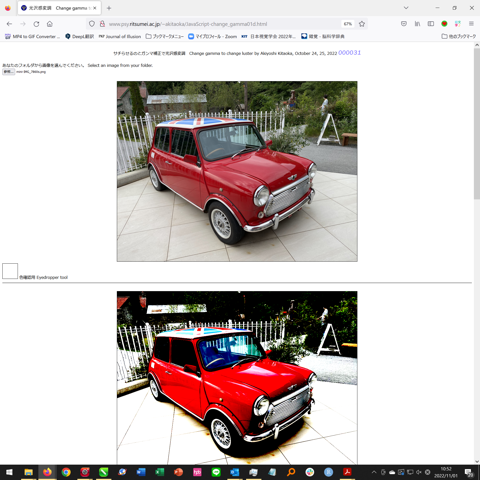
Task: Click the original red Mini car photo
Action: (237, 171)
